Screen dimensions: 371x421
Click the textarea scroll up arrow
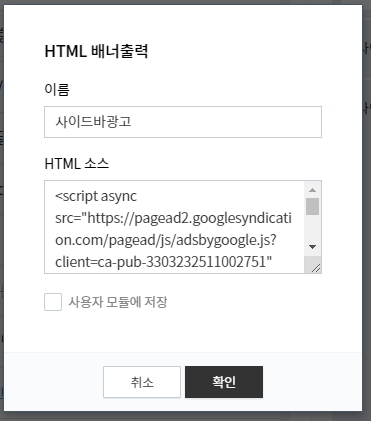click(312, 190)
